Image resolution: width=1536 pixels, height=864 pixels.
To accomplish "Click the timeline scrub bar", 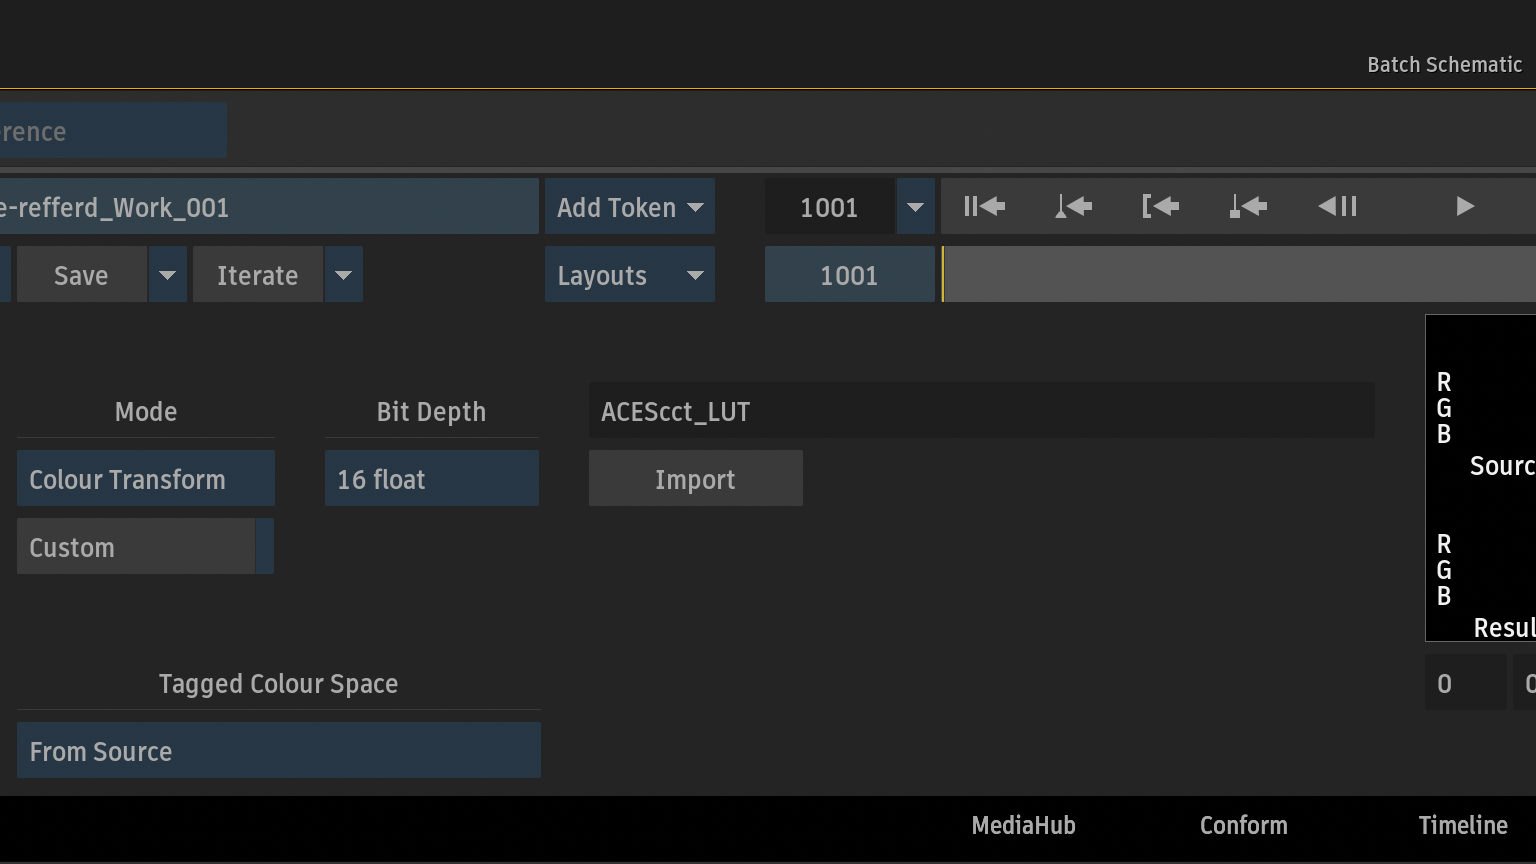I will (1238, 275).
